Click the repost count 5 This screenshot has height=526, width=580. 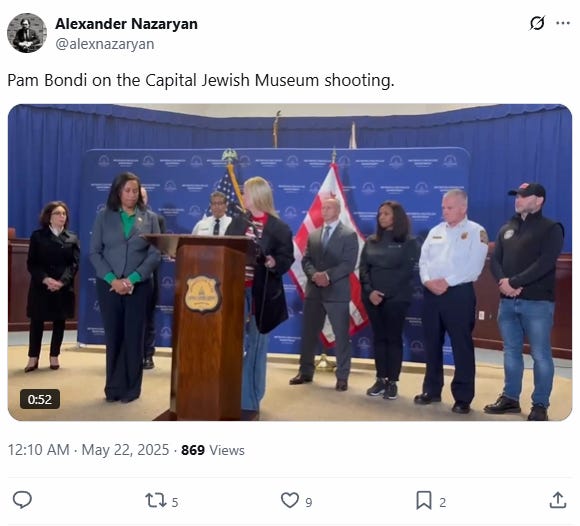(x=175, y=502)
